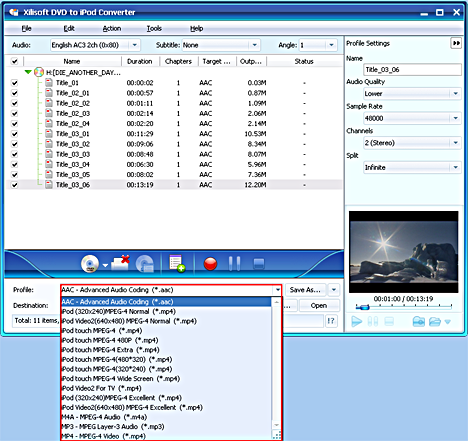Open the Audio Quality dropdown
Image resolution: width=468 pixels, height=441 pixels.
pos(456,94)
